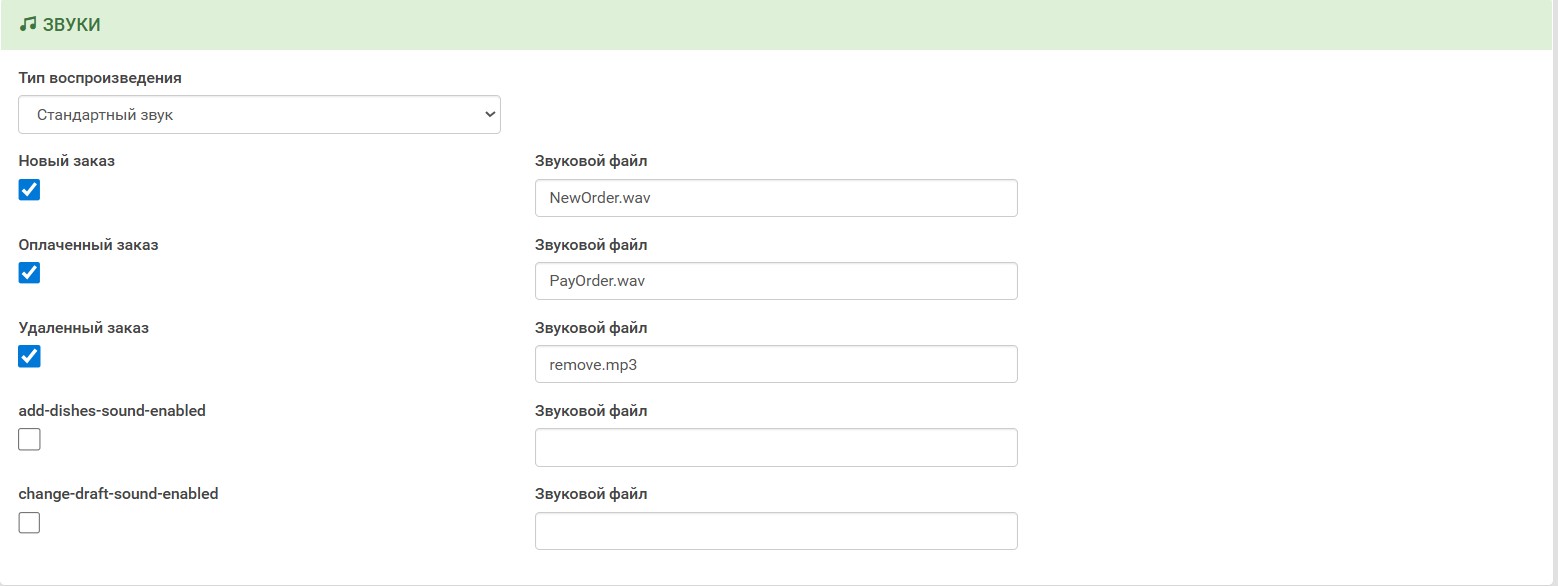
Task: Toggle the Удаленный заказ checkbox off
Action: 30,356
